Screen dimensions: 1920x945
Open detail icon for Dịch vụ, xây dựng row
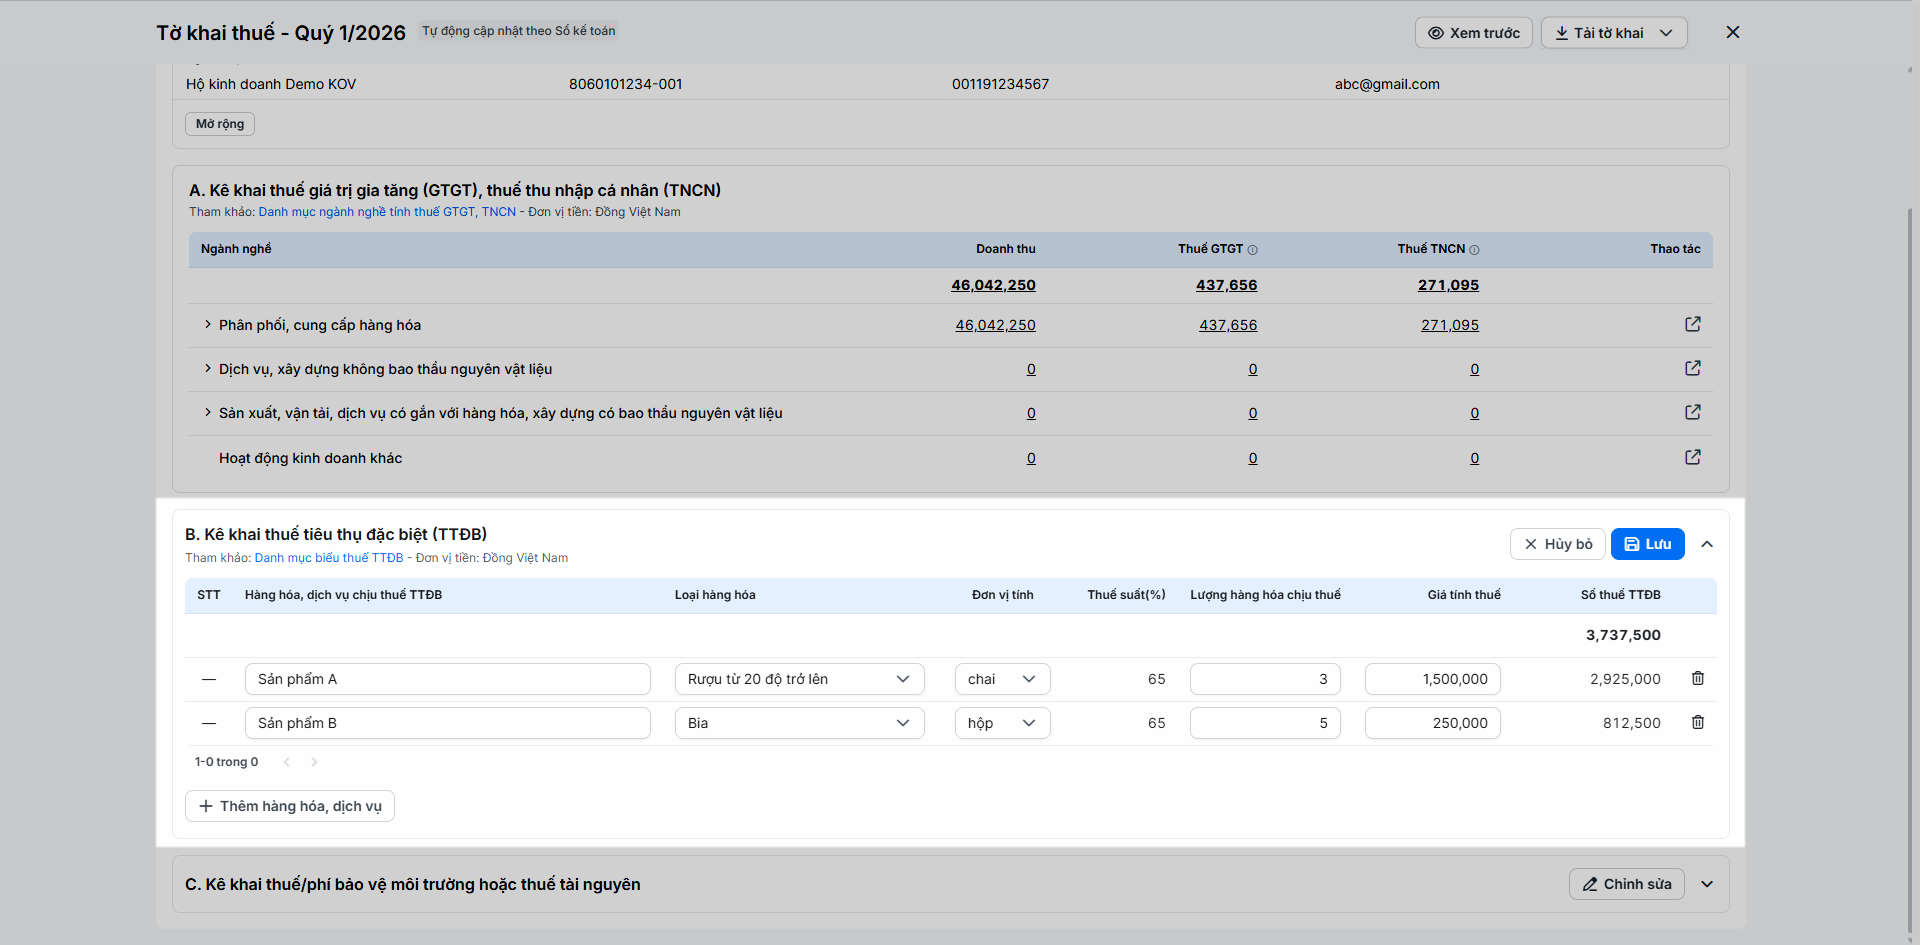click(x=1692, y=368)
